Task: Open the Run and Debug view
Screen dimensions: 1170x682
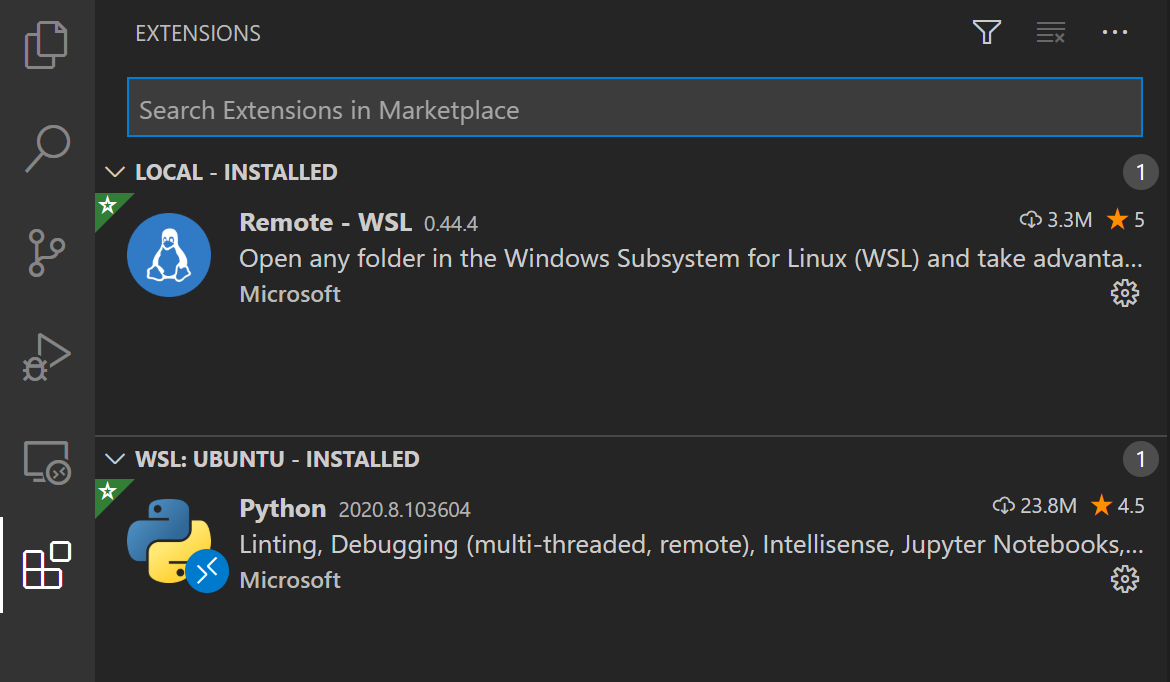Action: 46,356
